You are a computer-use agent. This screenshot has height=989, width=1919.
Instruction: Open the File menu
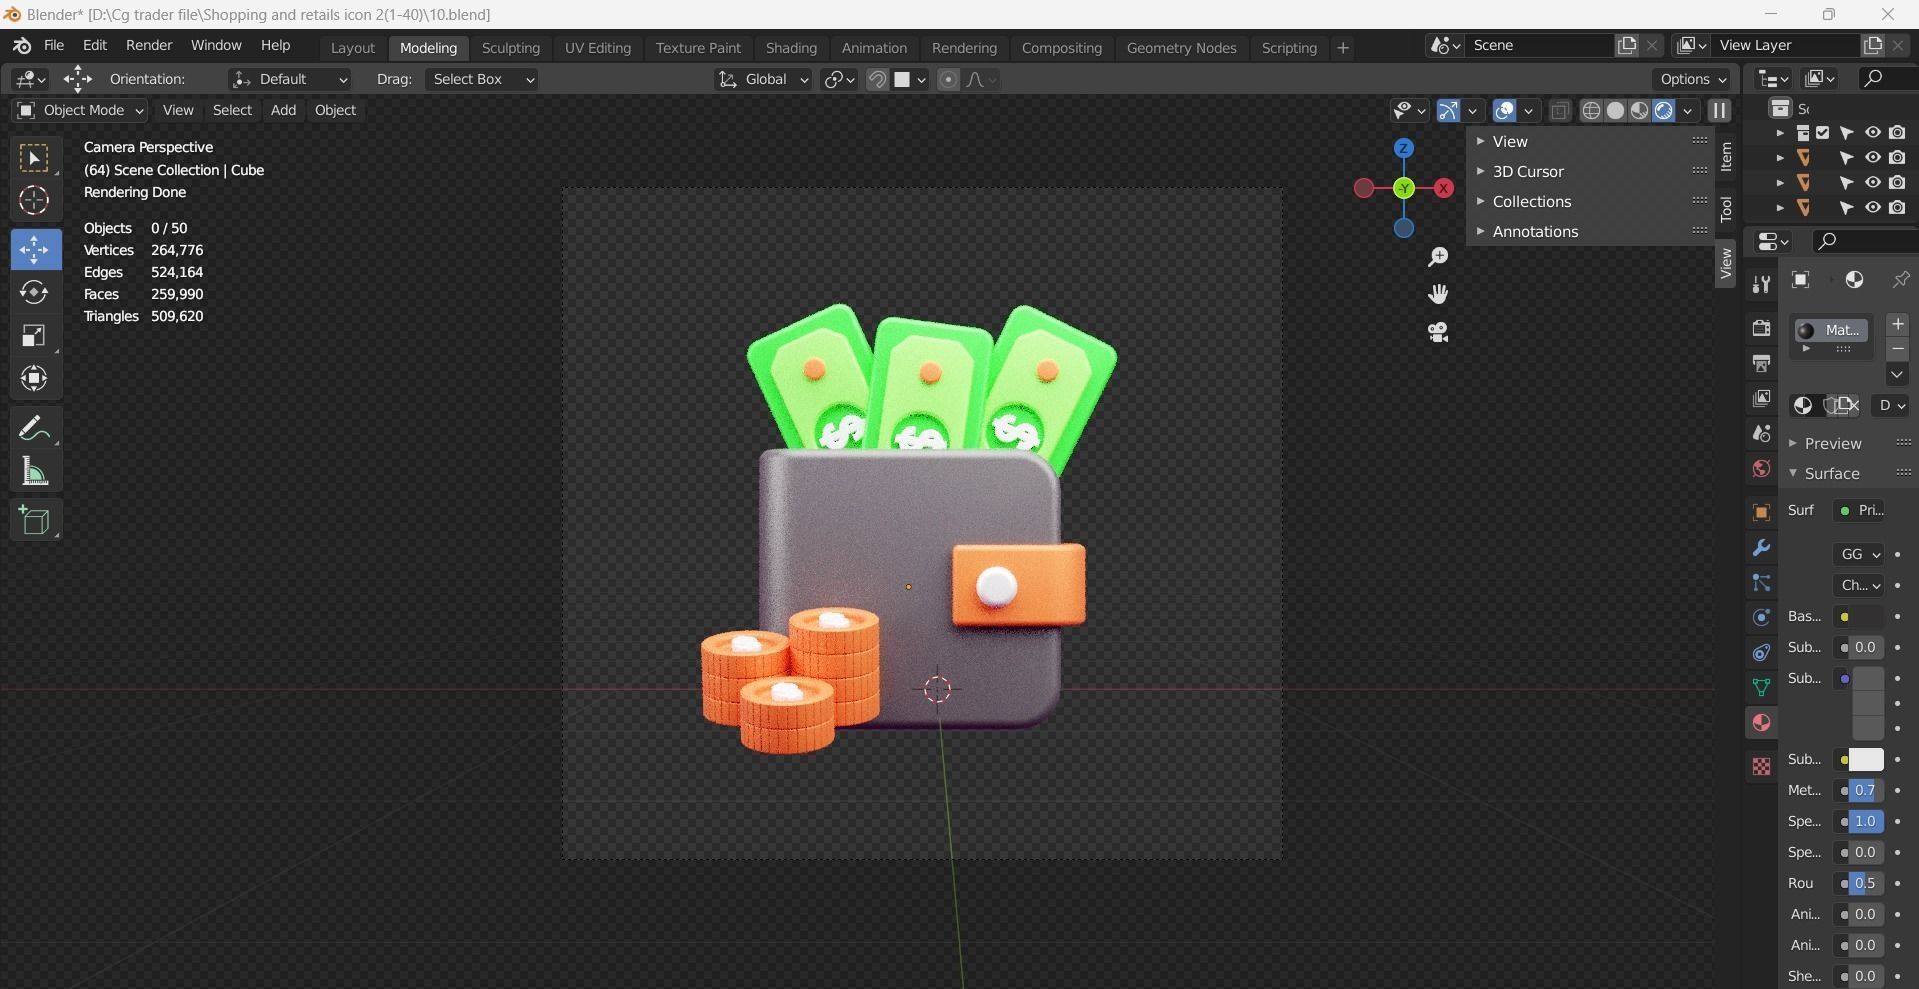tap(54, 46)
